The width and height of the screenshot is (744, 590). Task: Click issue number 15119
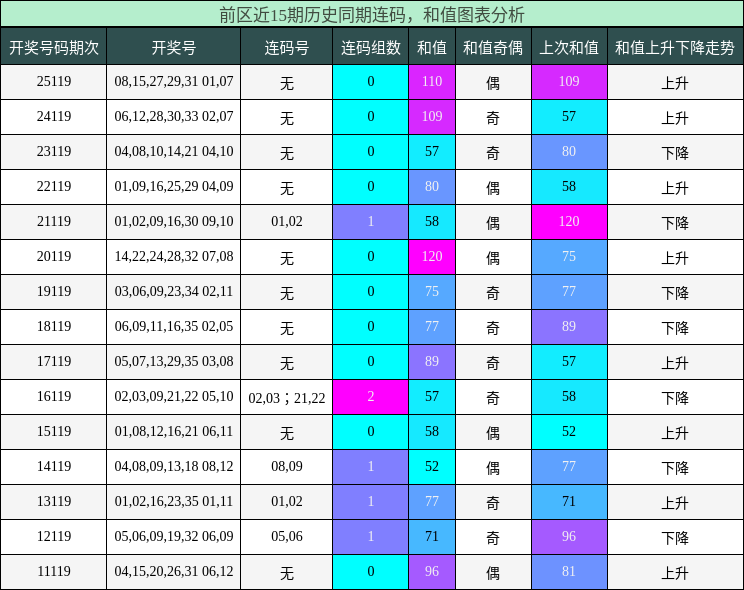54,431
